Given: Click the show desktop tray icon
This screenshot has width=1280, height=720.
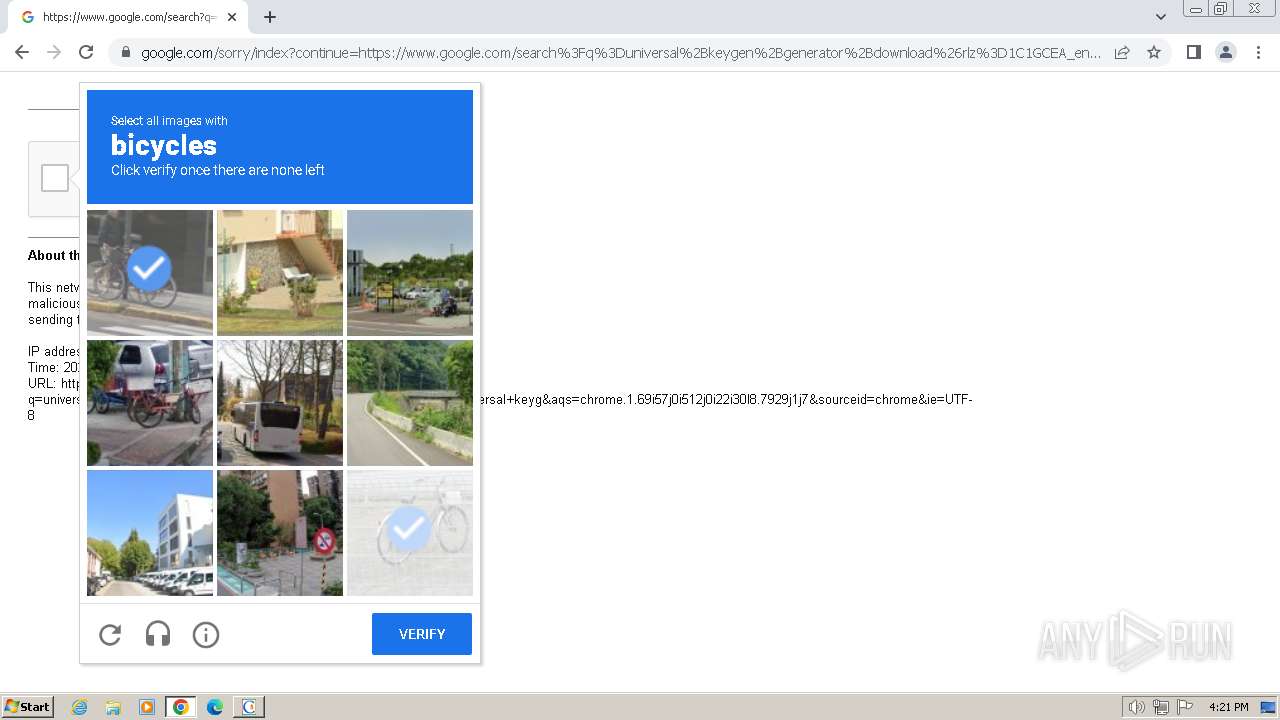Looking at the screenshot, I should point(1269,707).
